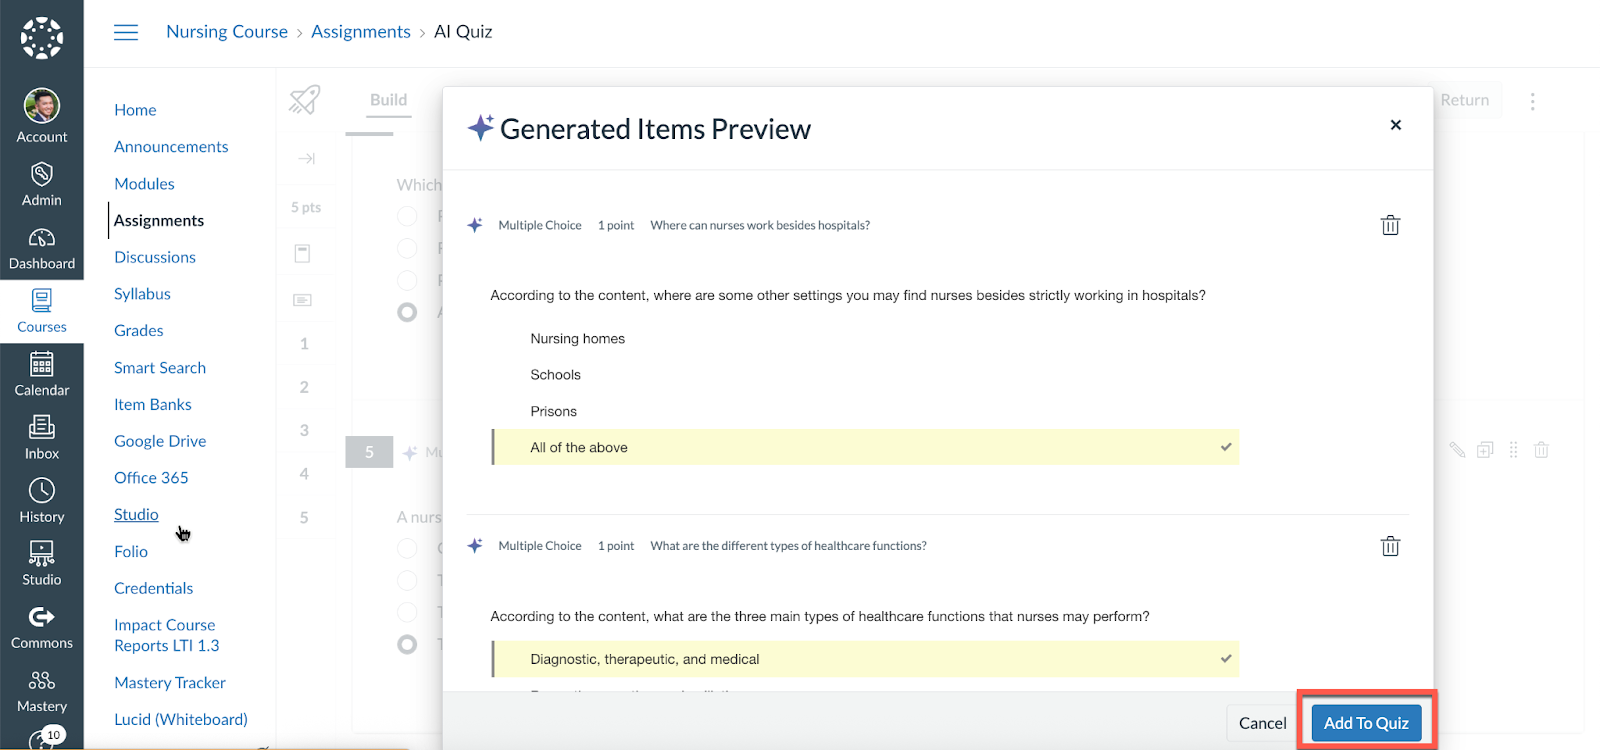Delete the healthcare functions question
This screenshot has height=750, width=1600.
point(1390,546)
